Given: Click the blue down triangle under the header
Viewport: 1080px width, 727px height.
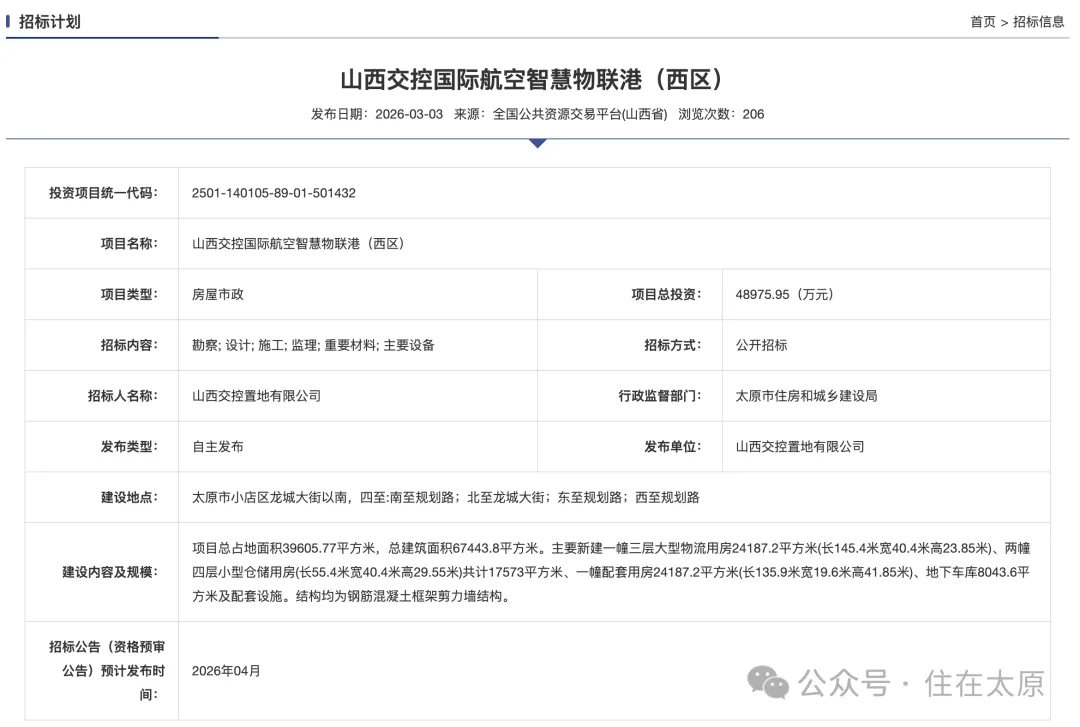Looking at the screenshot, I should [538, 143].
